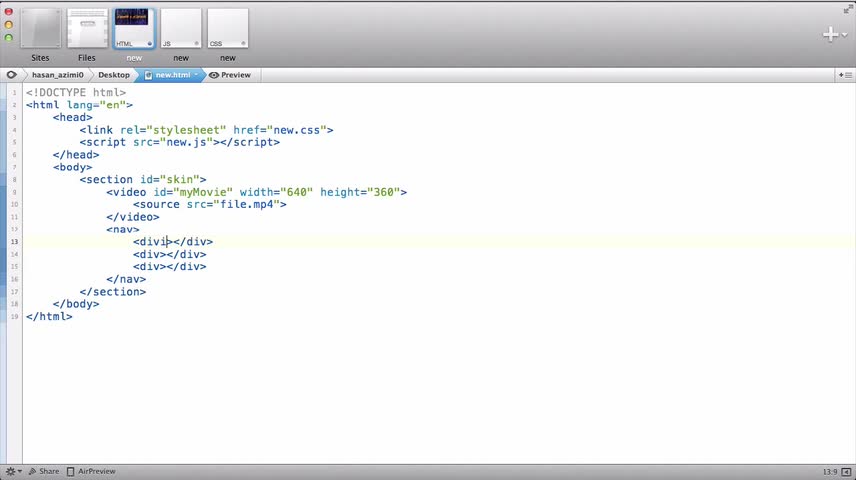The width and height of the screenshot is (856, 480).
Task: Click line number 19 in the gutter
Action: (14, 317)
